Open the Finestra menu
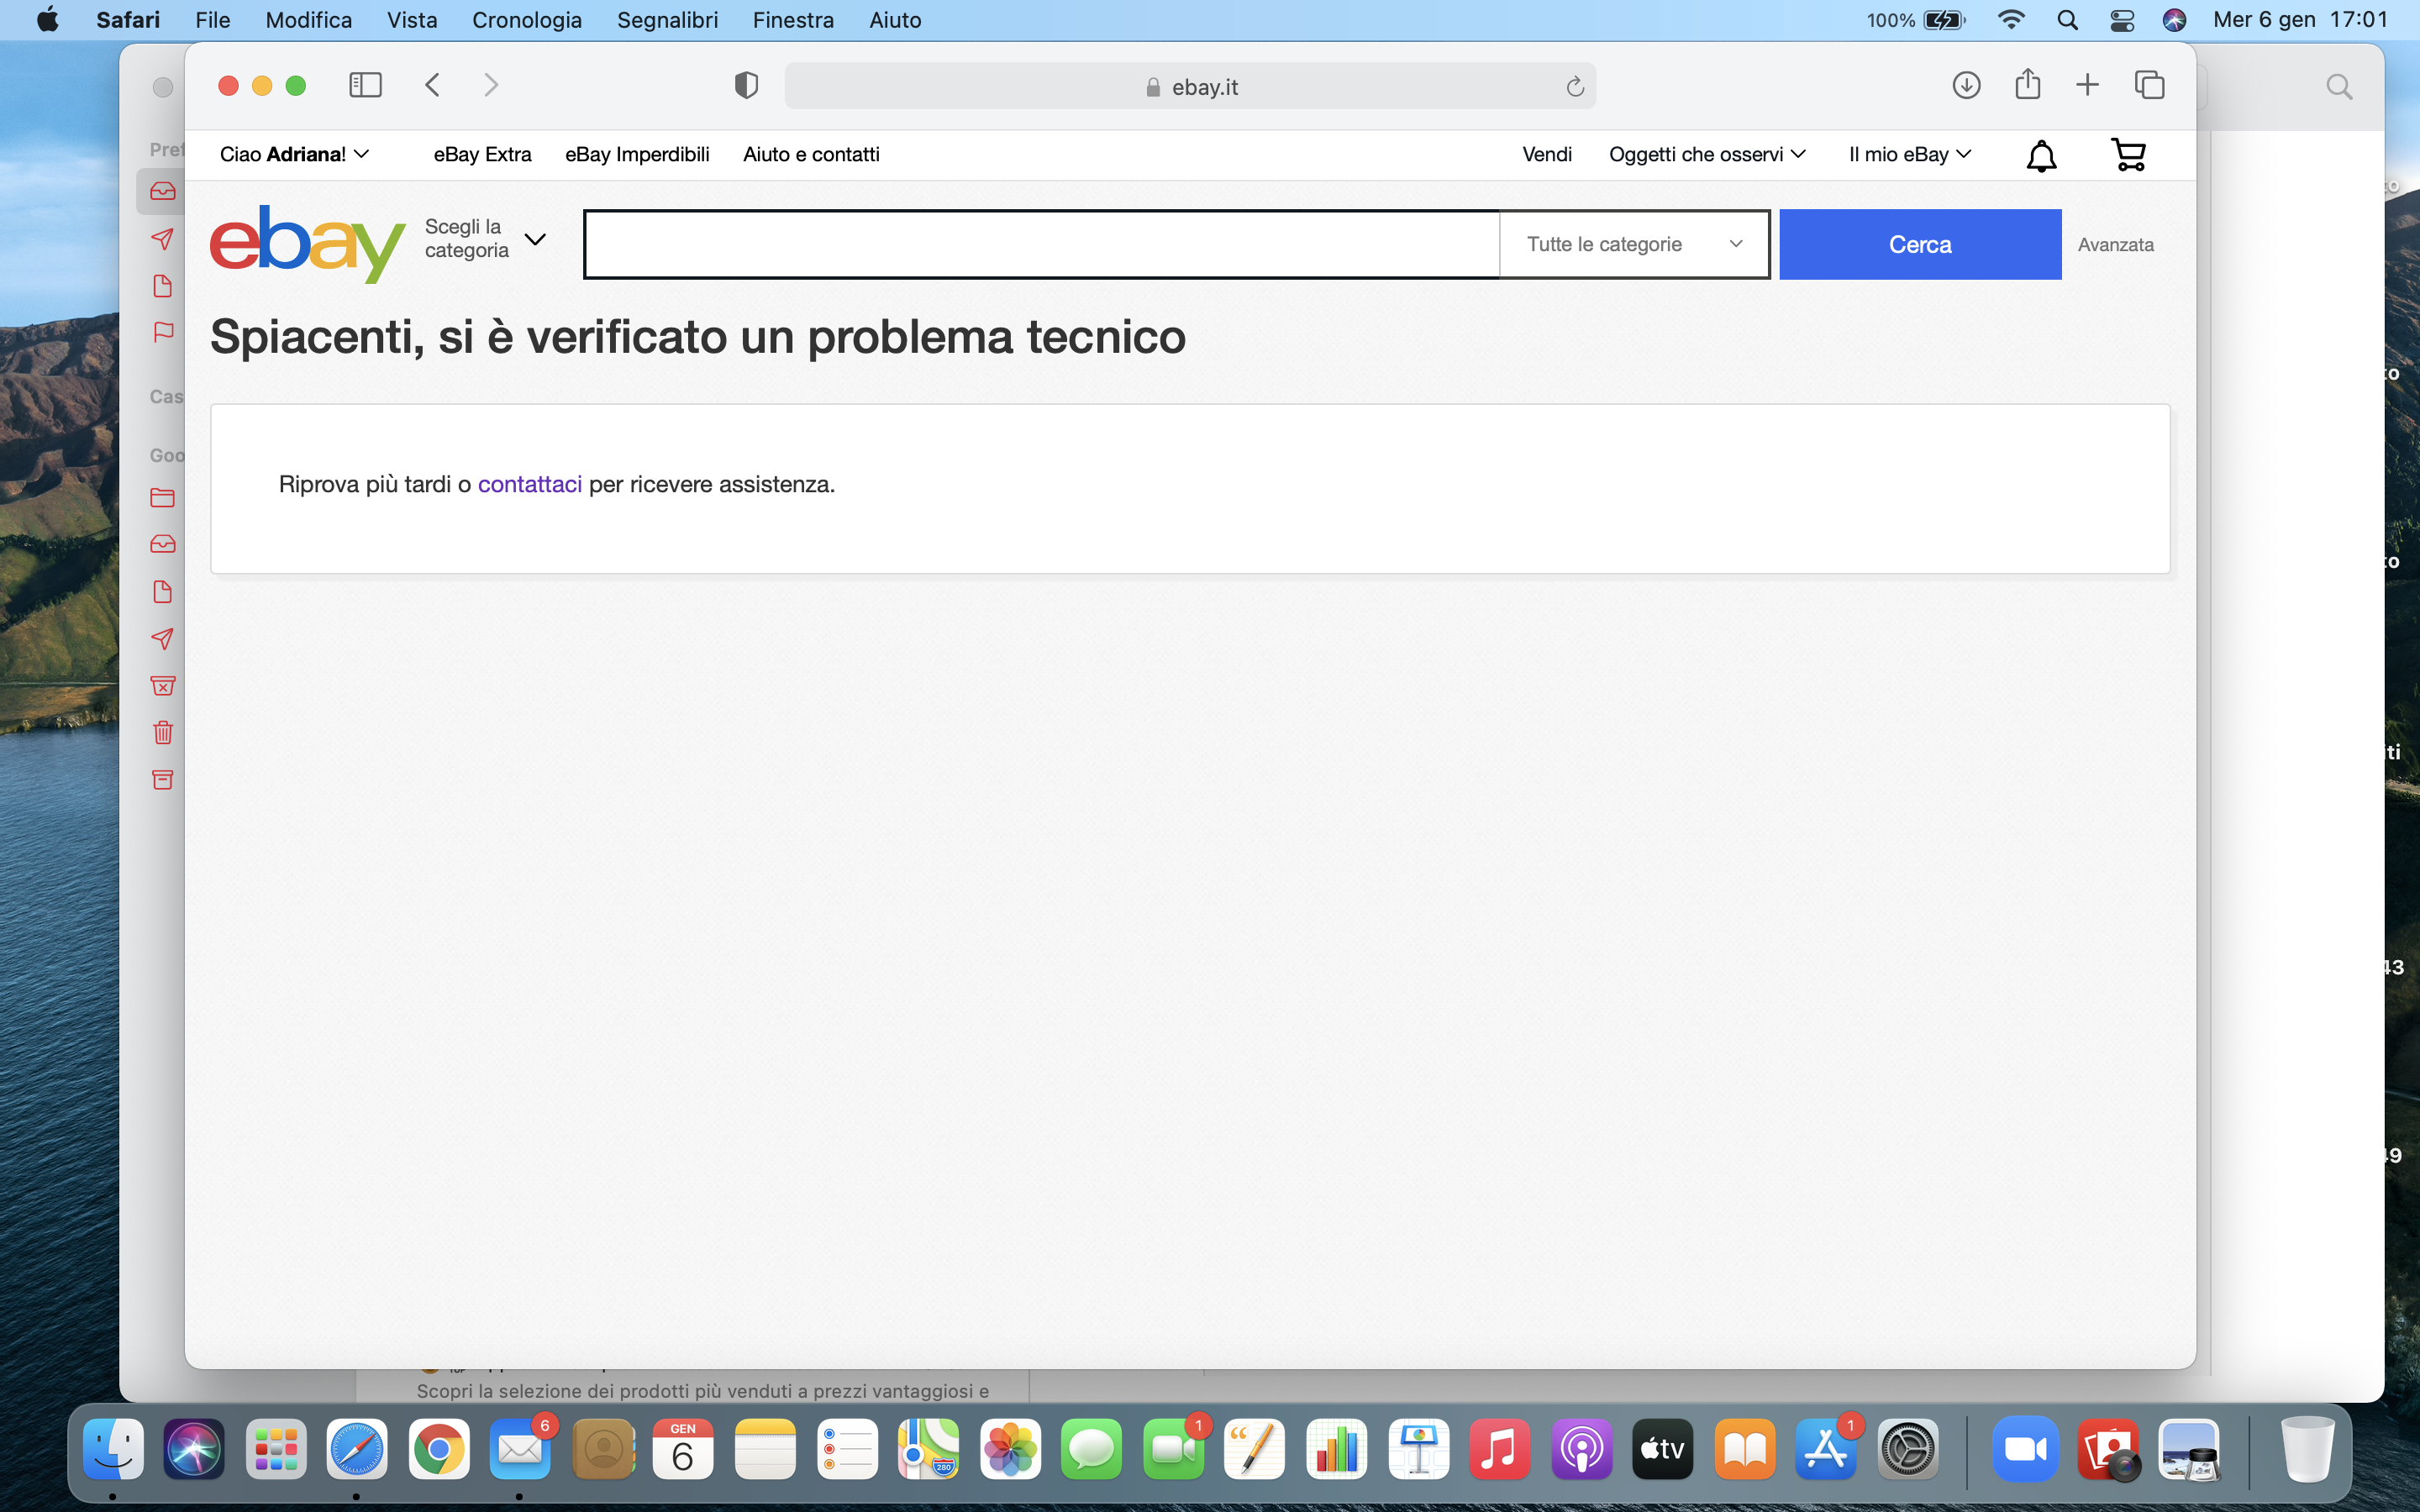This screenshot has width=2420, height=1512. 793,20
